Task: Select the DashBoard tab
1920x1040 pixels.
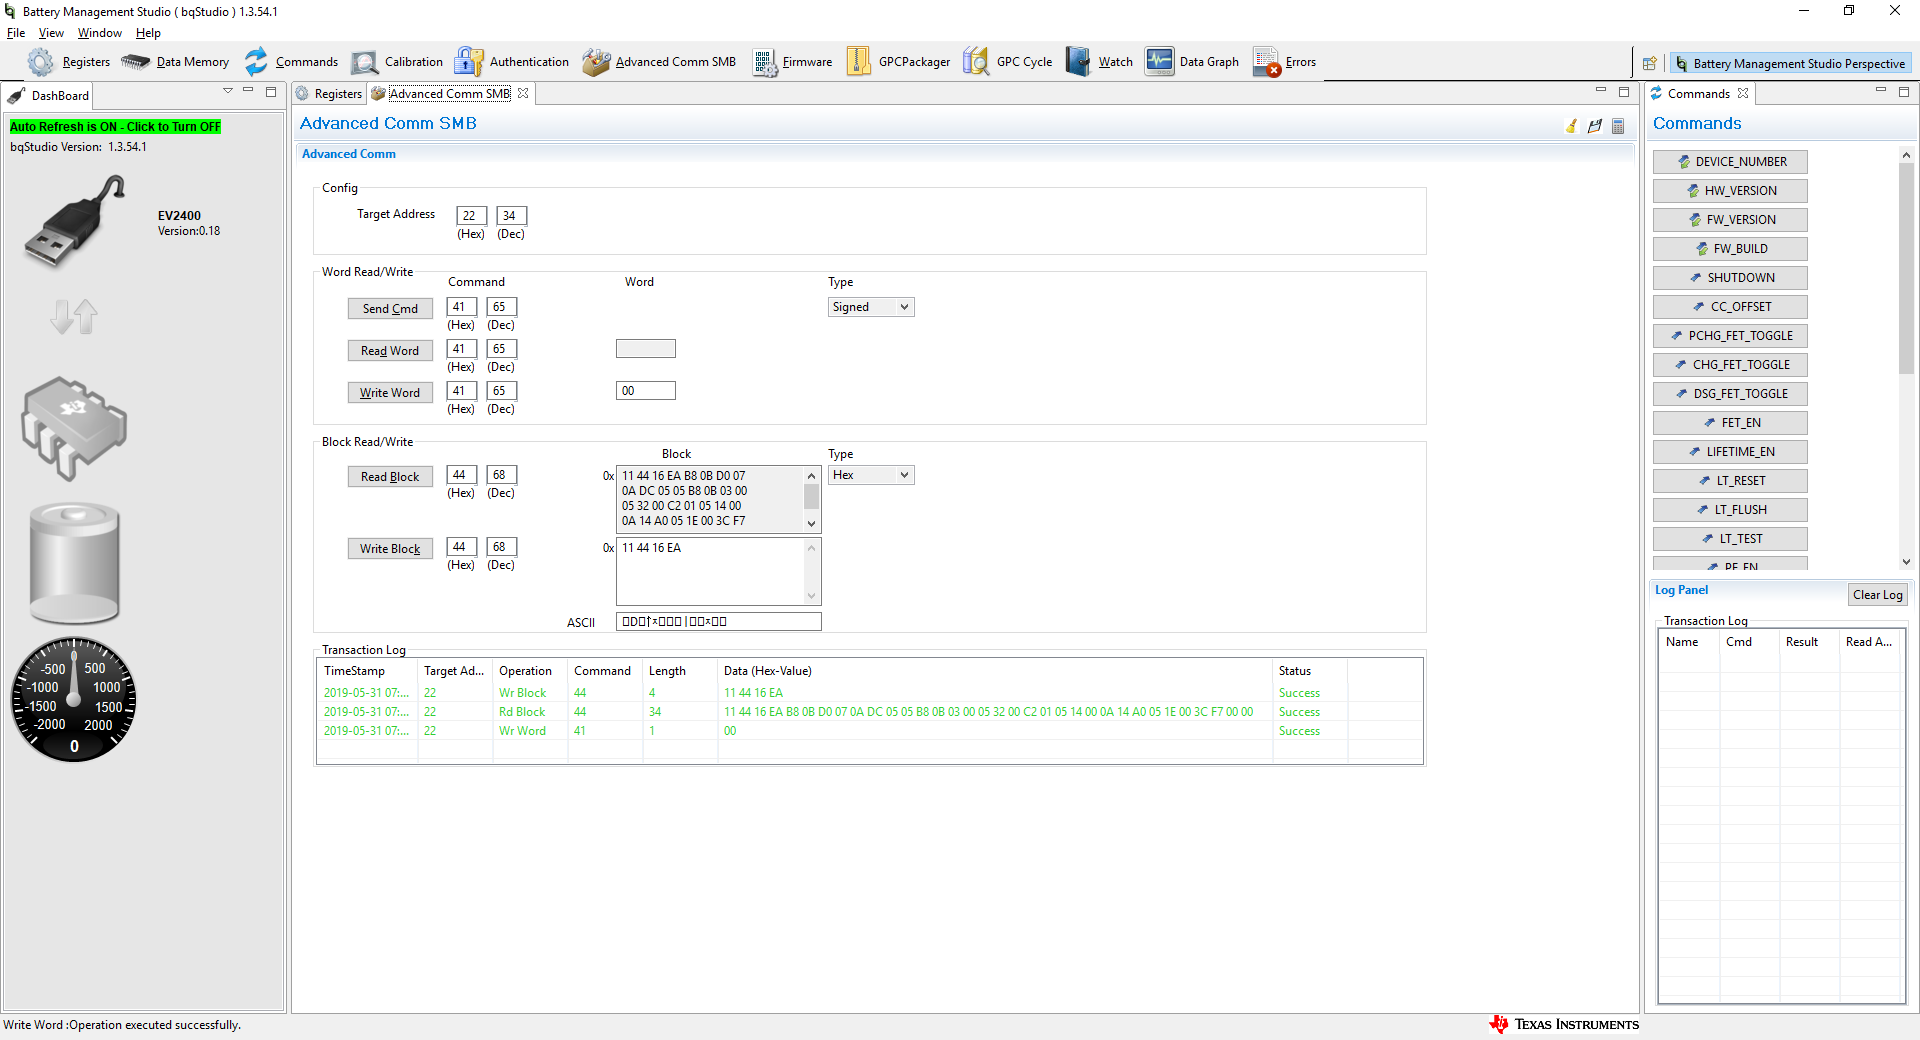Action: (x=50, y=96)
